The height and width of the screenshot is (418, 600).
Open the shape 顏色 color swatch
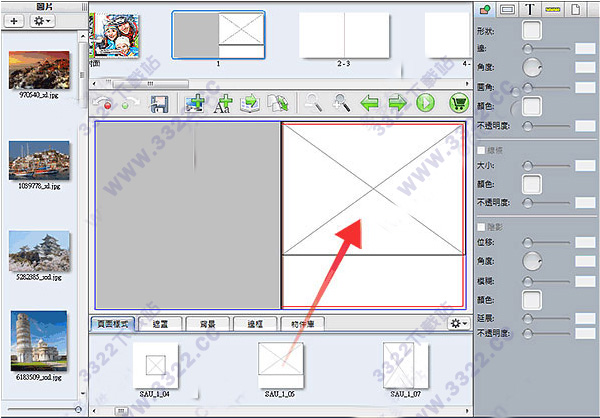point(532,106)
